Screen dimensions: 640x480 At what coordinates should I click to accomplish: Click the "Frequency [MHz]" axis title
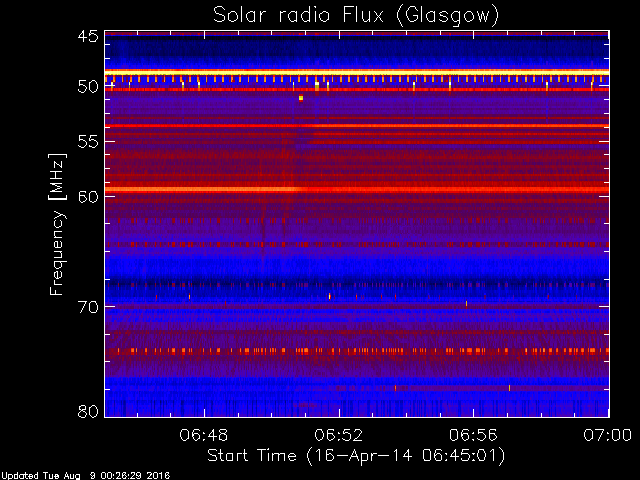pyautogui.click(x=57, y=224)
